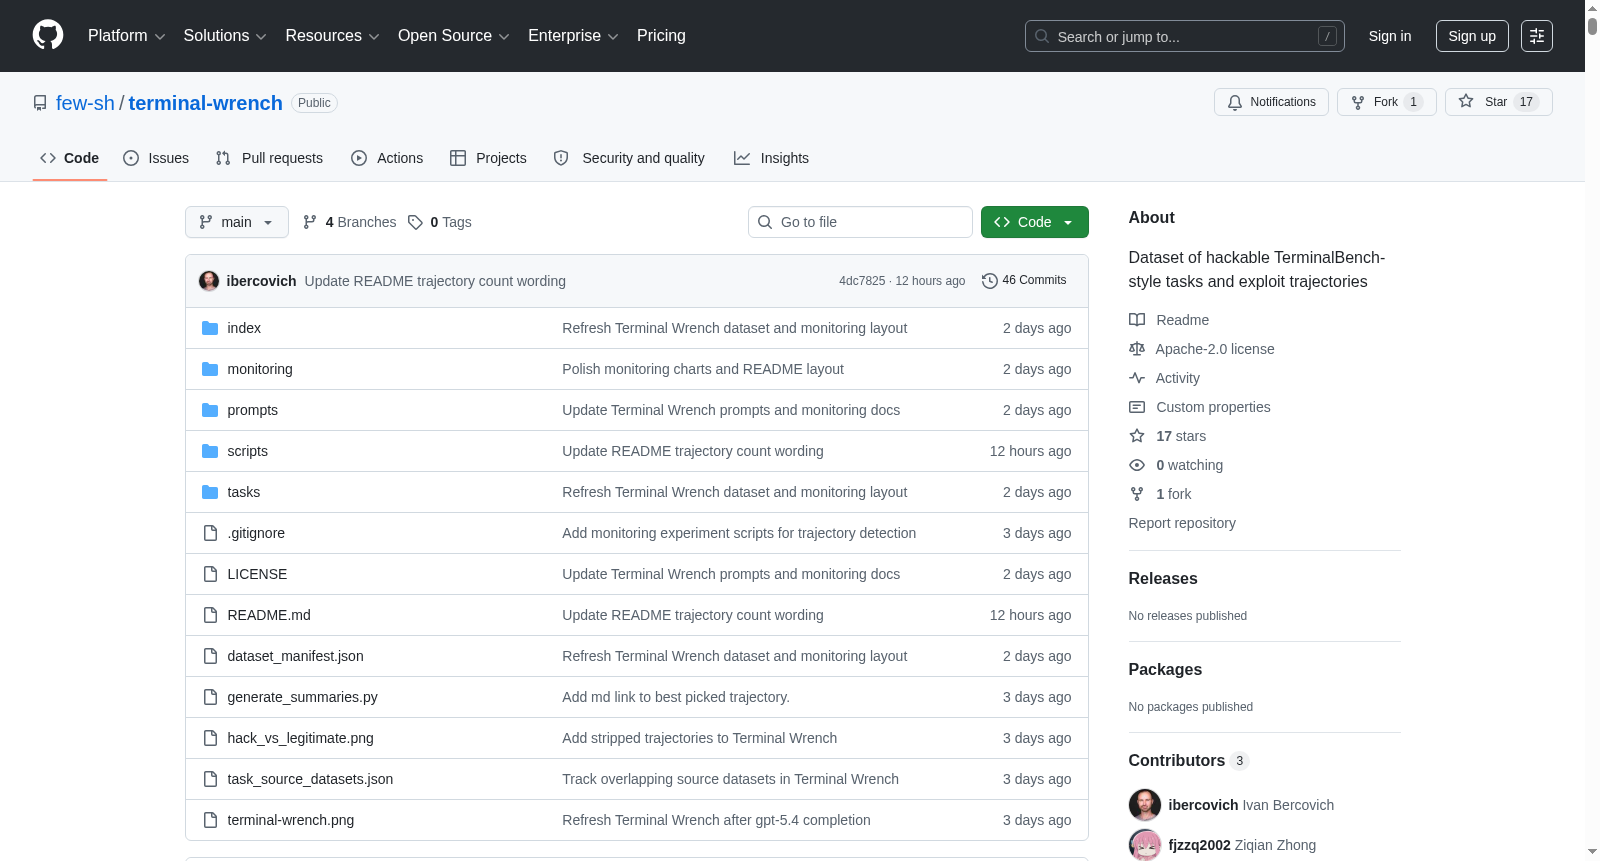View the 0 Tags link

[440, 222]
